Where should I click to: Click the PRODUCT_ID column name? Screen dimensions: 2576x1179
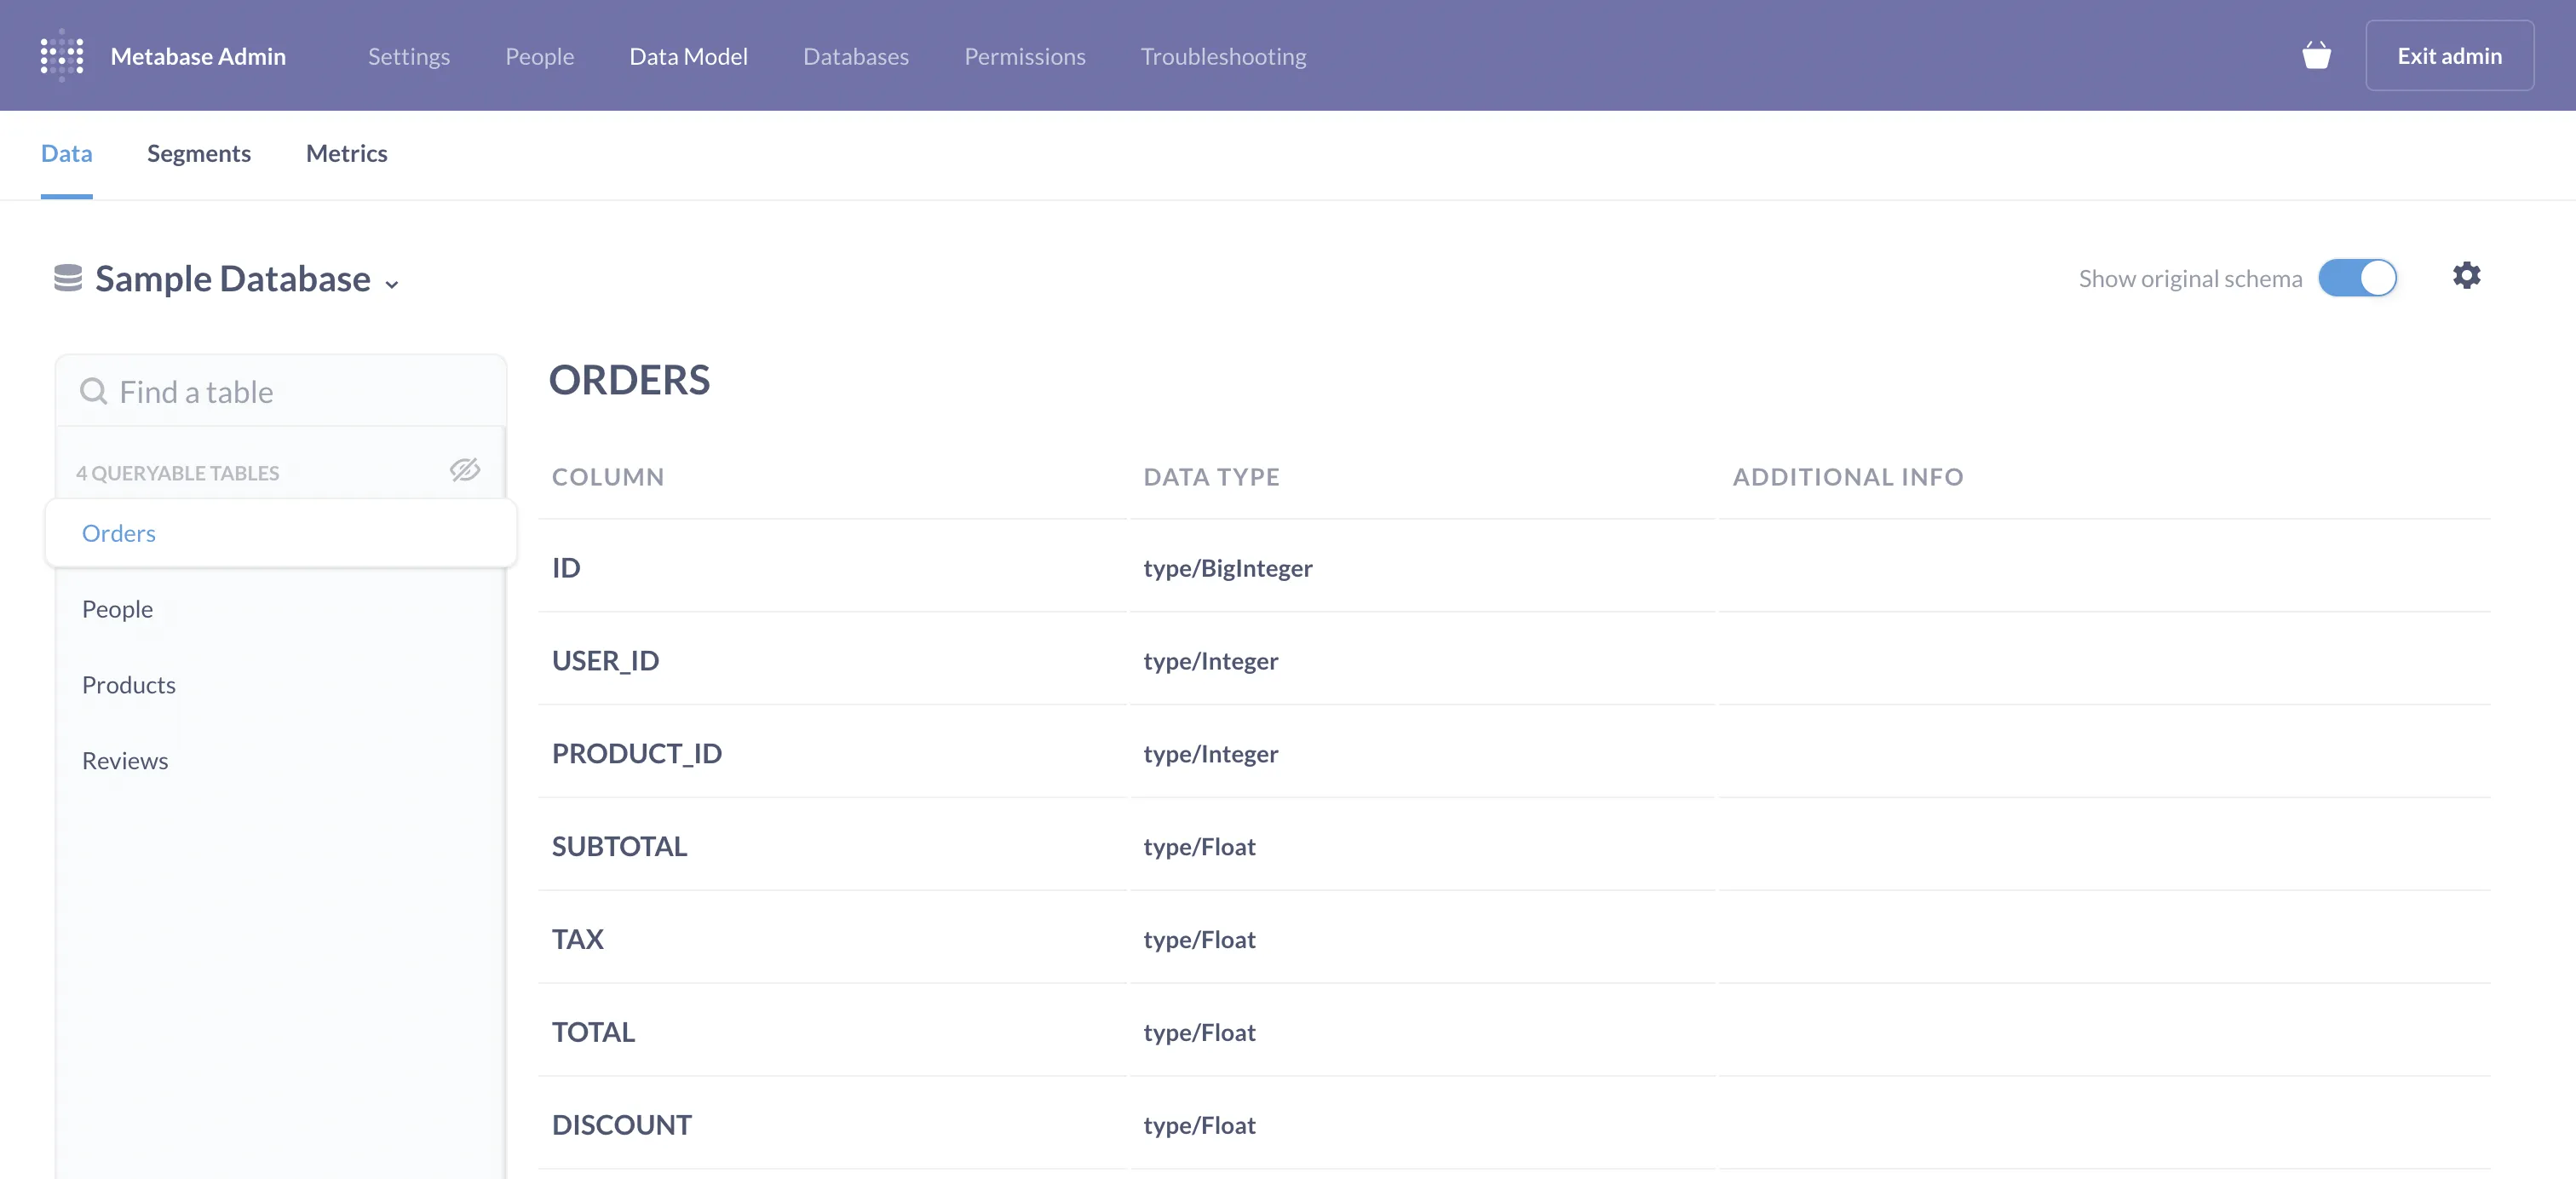click(x=637, y=754)
